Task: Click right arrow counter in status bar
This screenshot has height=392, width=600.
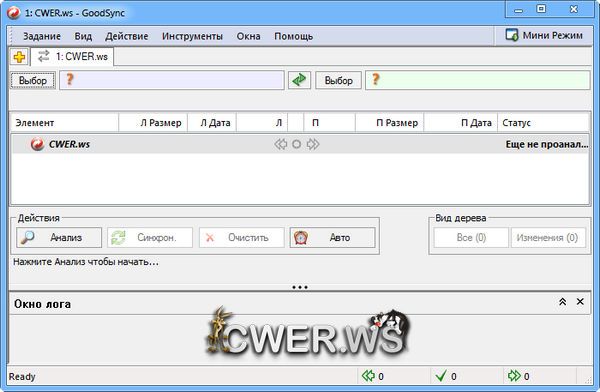Action: 518,376
